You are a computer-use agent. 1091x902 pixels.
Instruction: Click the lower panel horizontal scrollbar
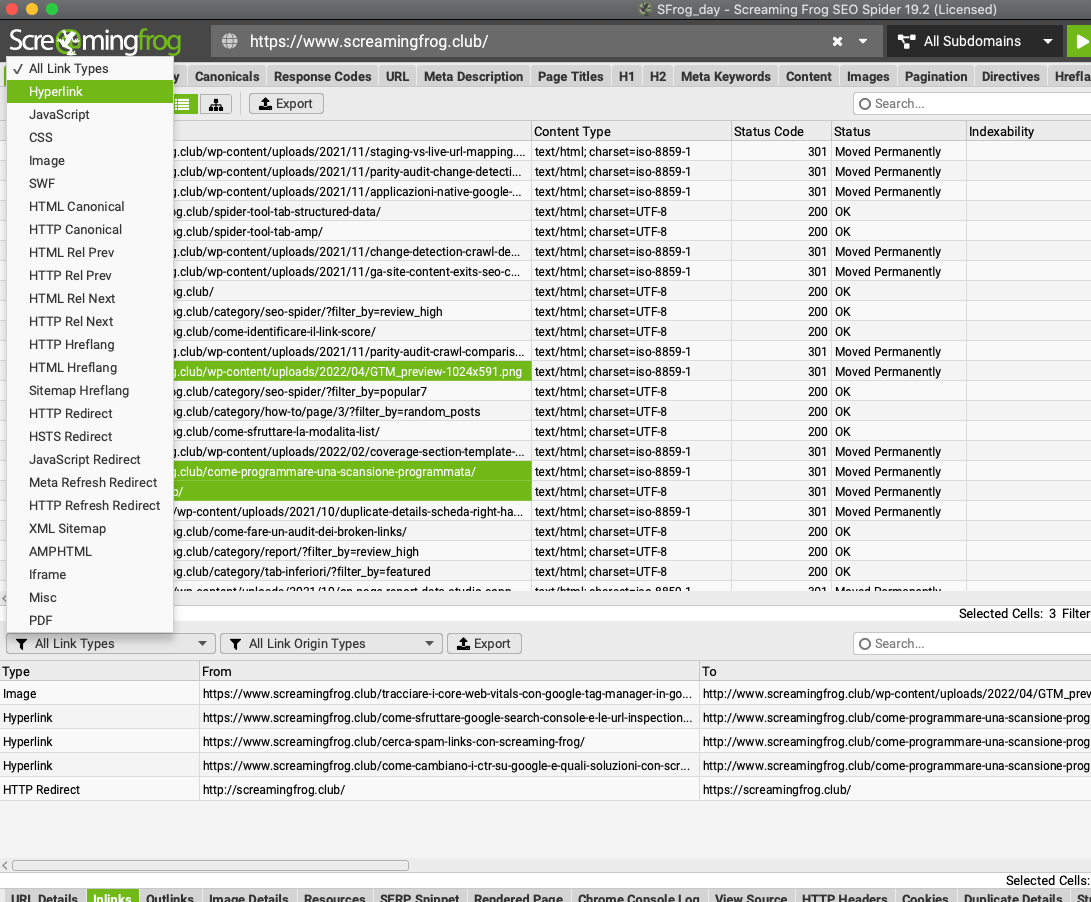point(210,865)
